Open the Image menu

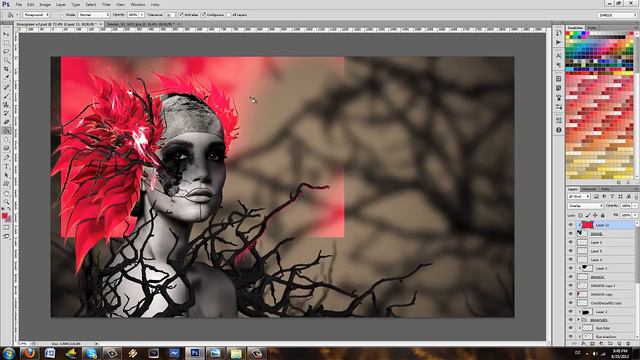[45, 4]
